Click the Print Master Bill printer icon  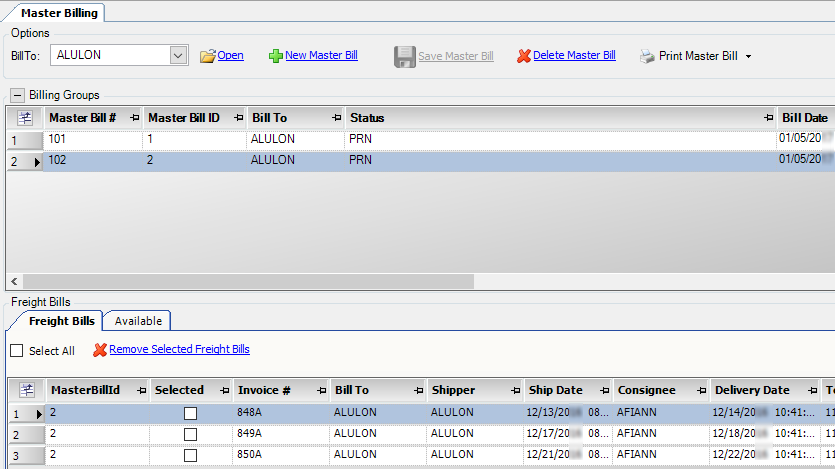click(647, 56)
